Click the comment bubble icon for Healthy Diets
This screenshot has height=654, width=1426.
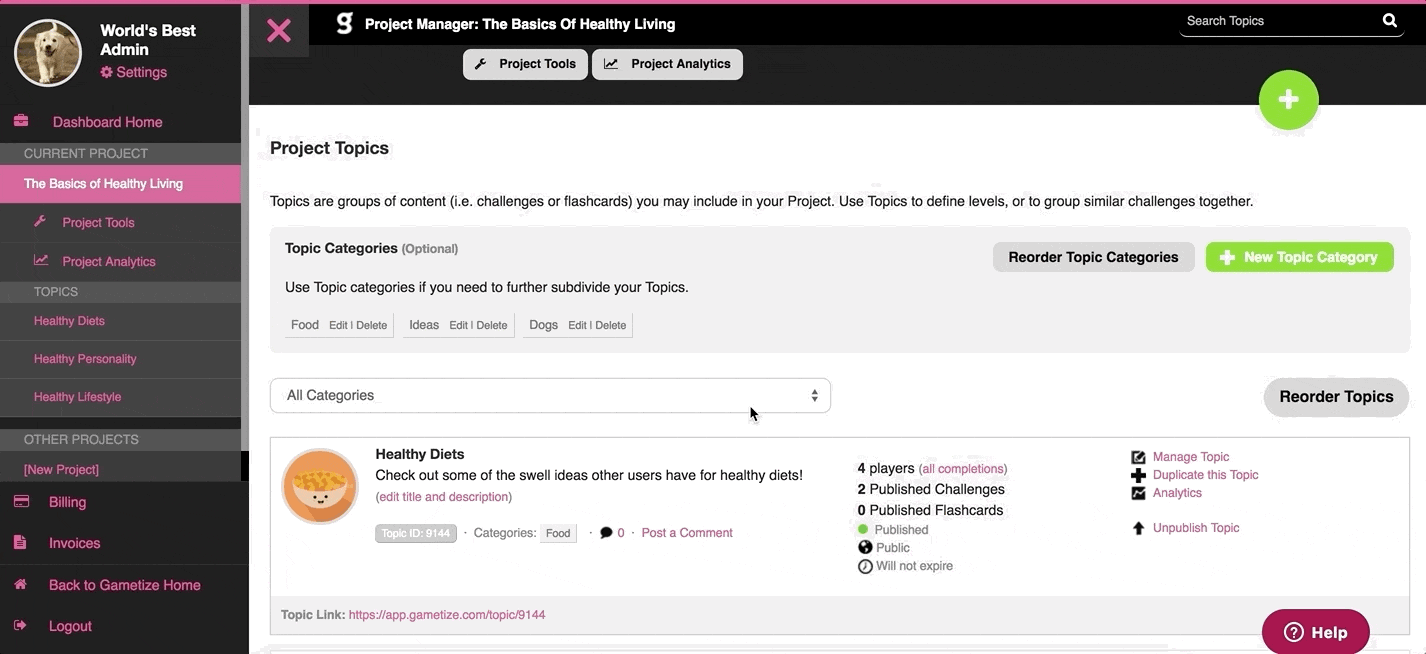(x=606, y=533)
